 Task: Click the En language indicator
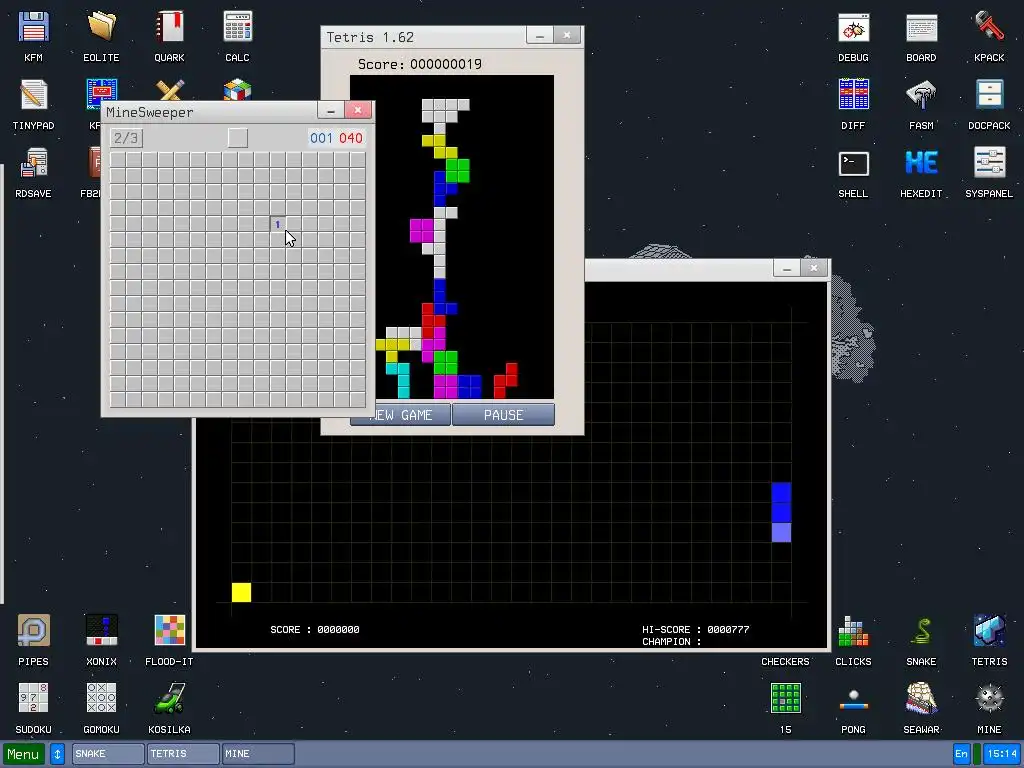click(x=961, y=754)
